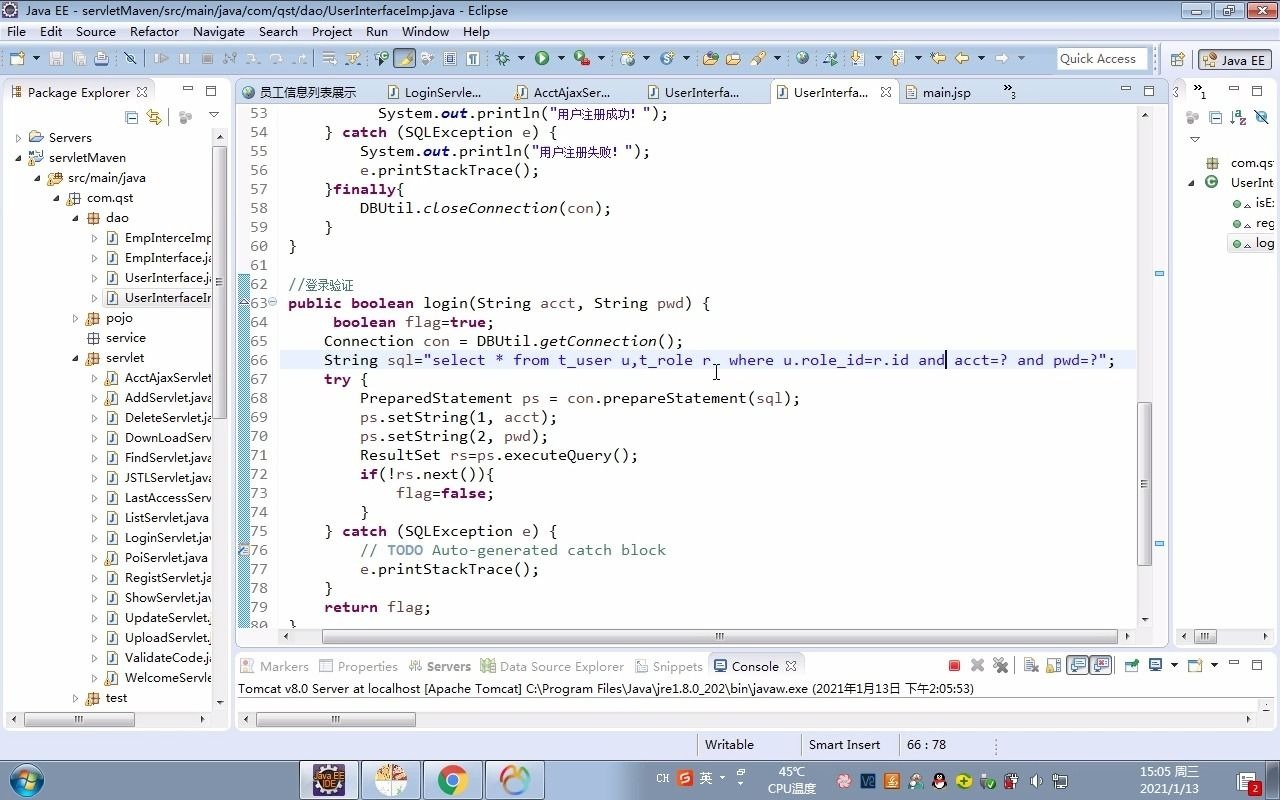Open Google Chrome from the taskbar
The image size is (1280, 800).
453,780
